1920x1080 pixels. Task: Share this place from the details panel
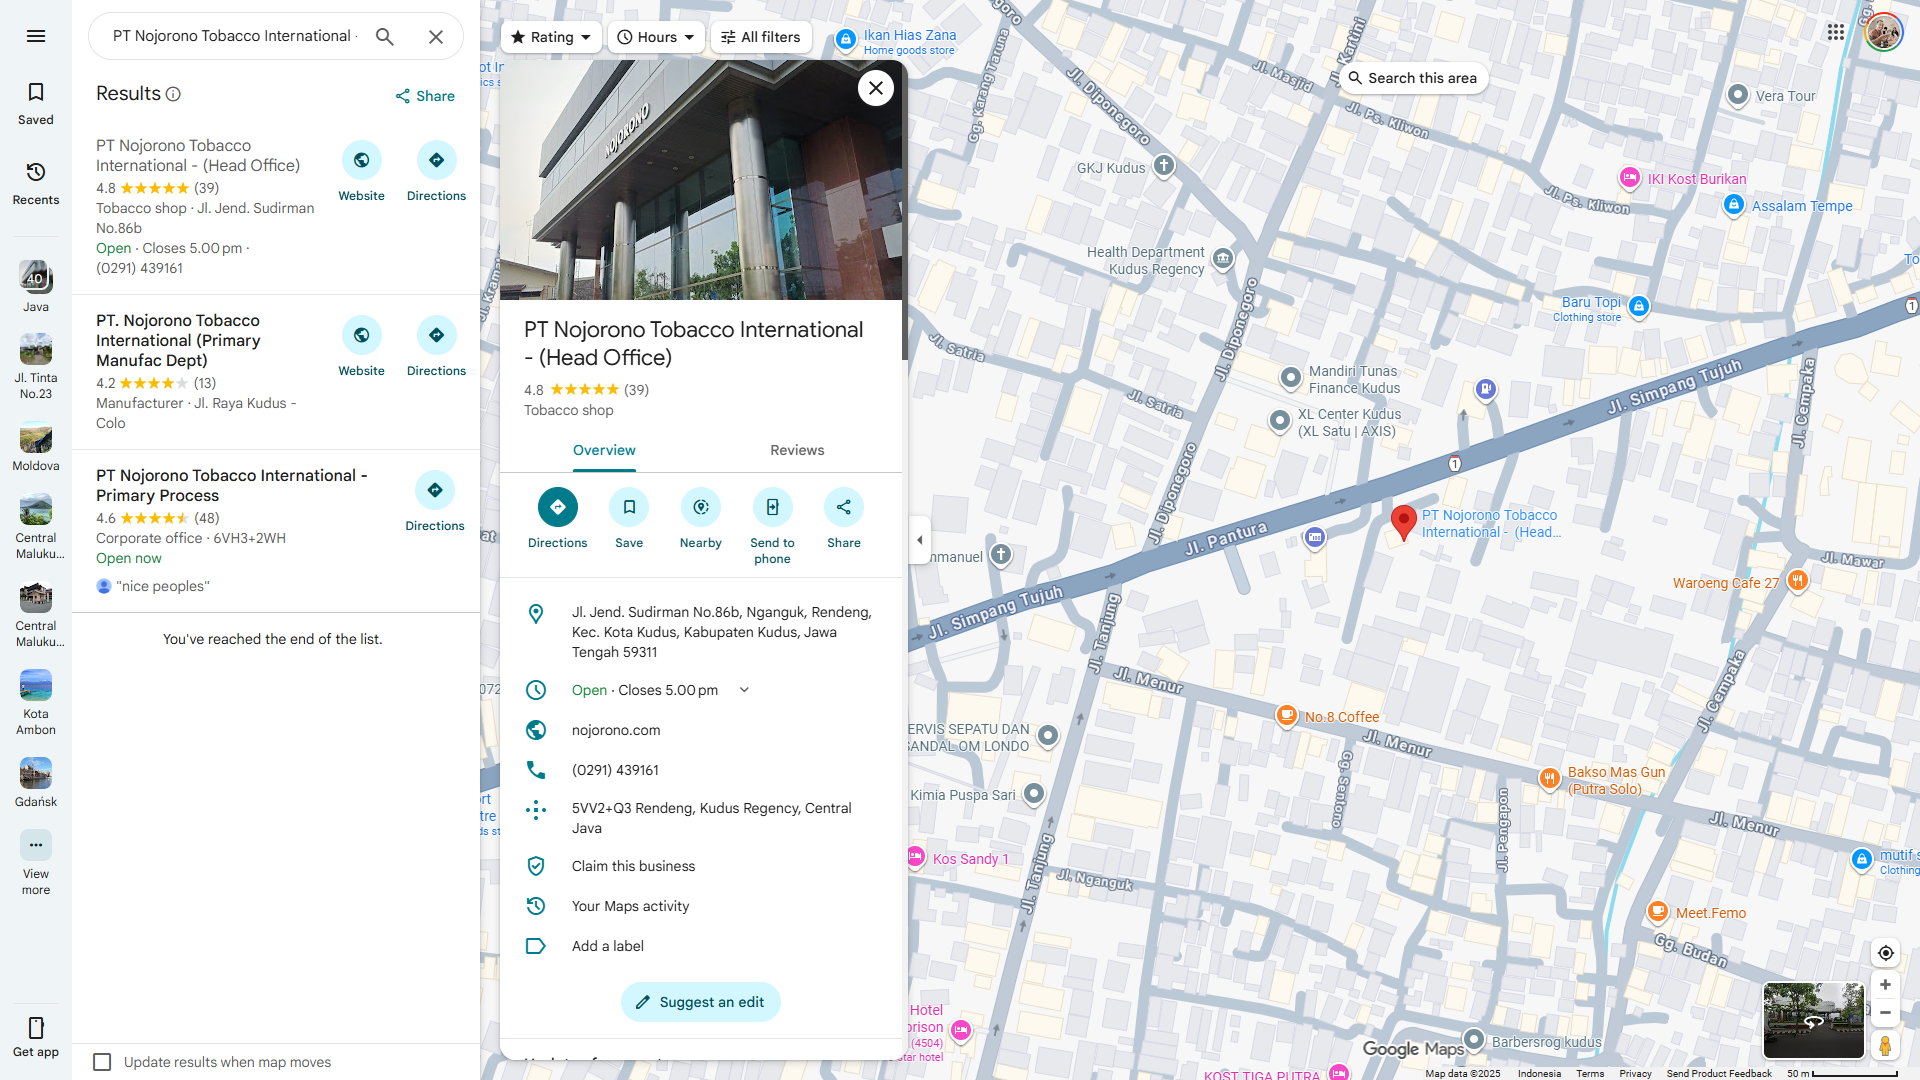[844, 519]
